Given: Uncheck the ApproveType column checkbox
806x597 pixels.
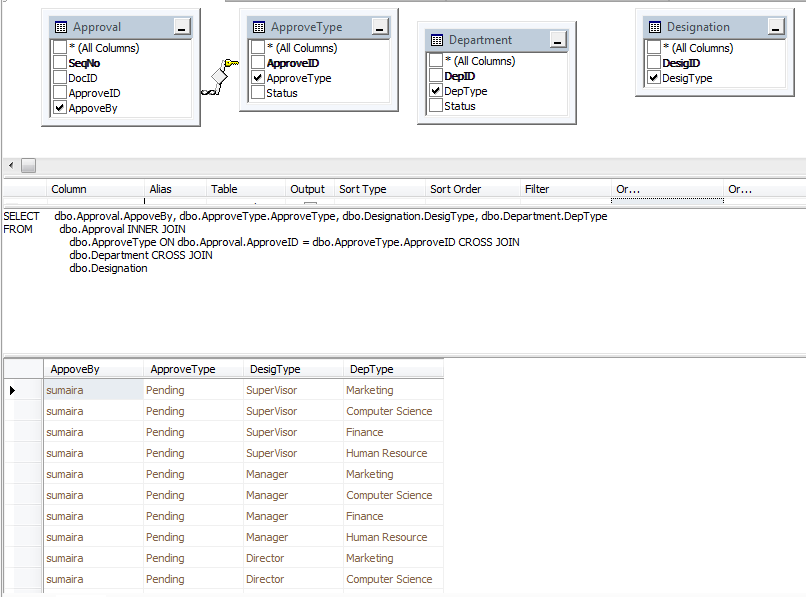Looking at the screenshot, I should pyautogui.click(x=258, y=78).
